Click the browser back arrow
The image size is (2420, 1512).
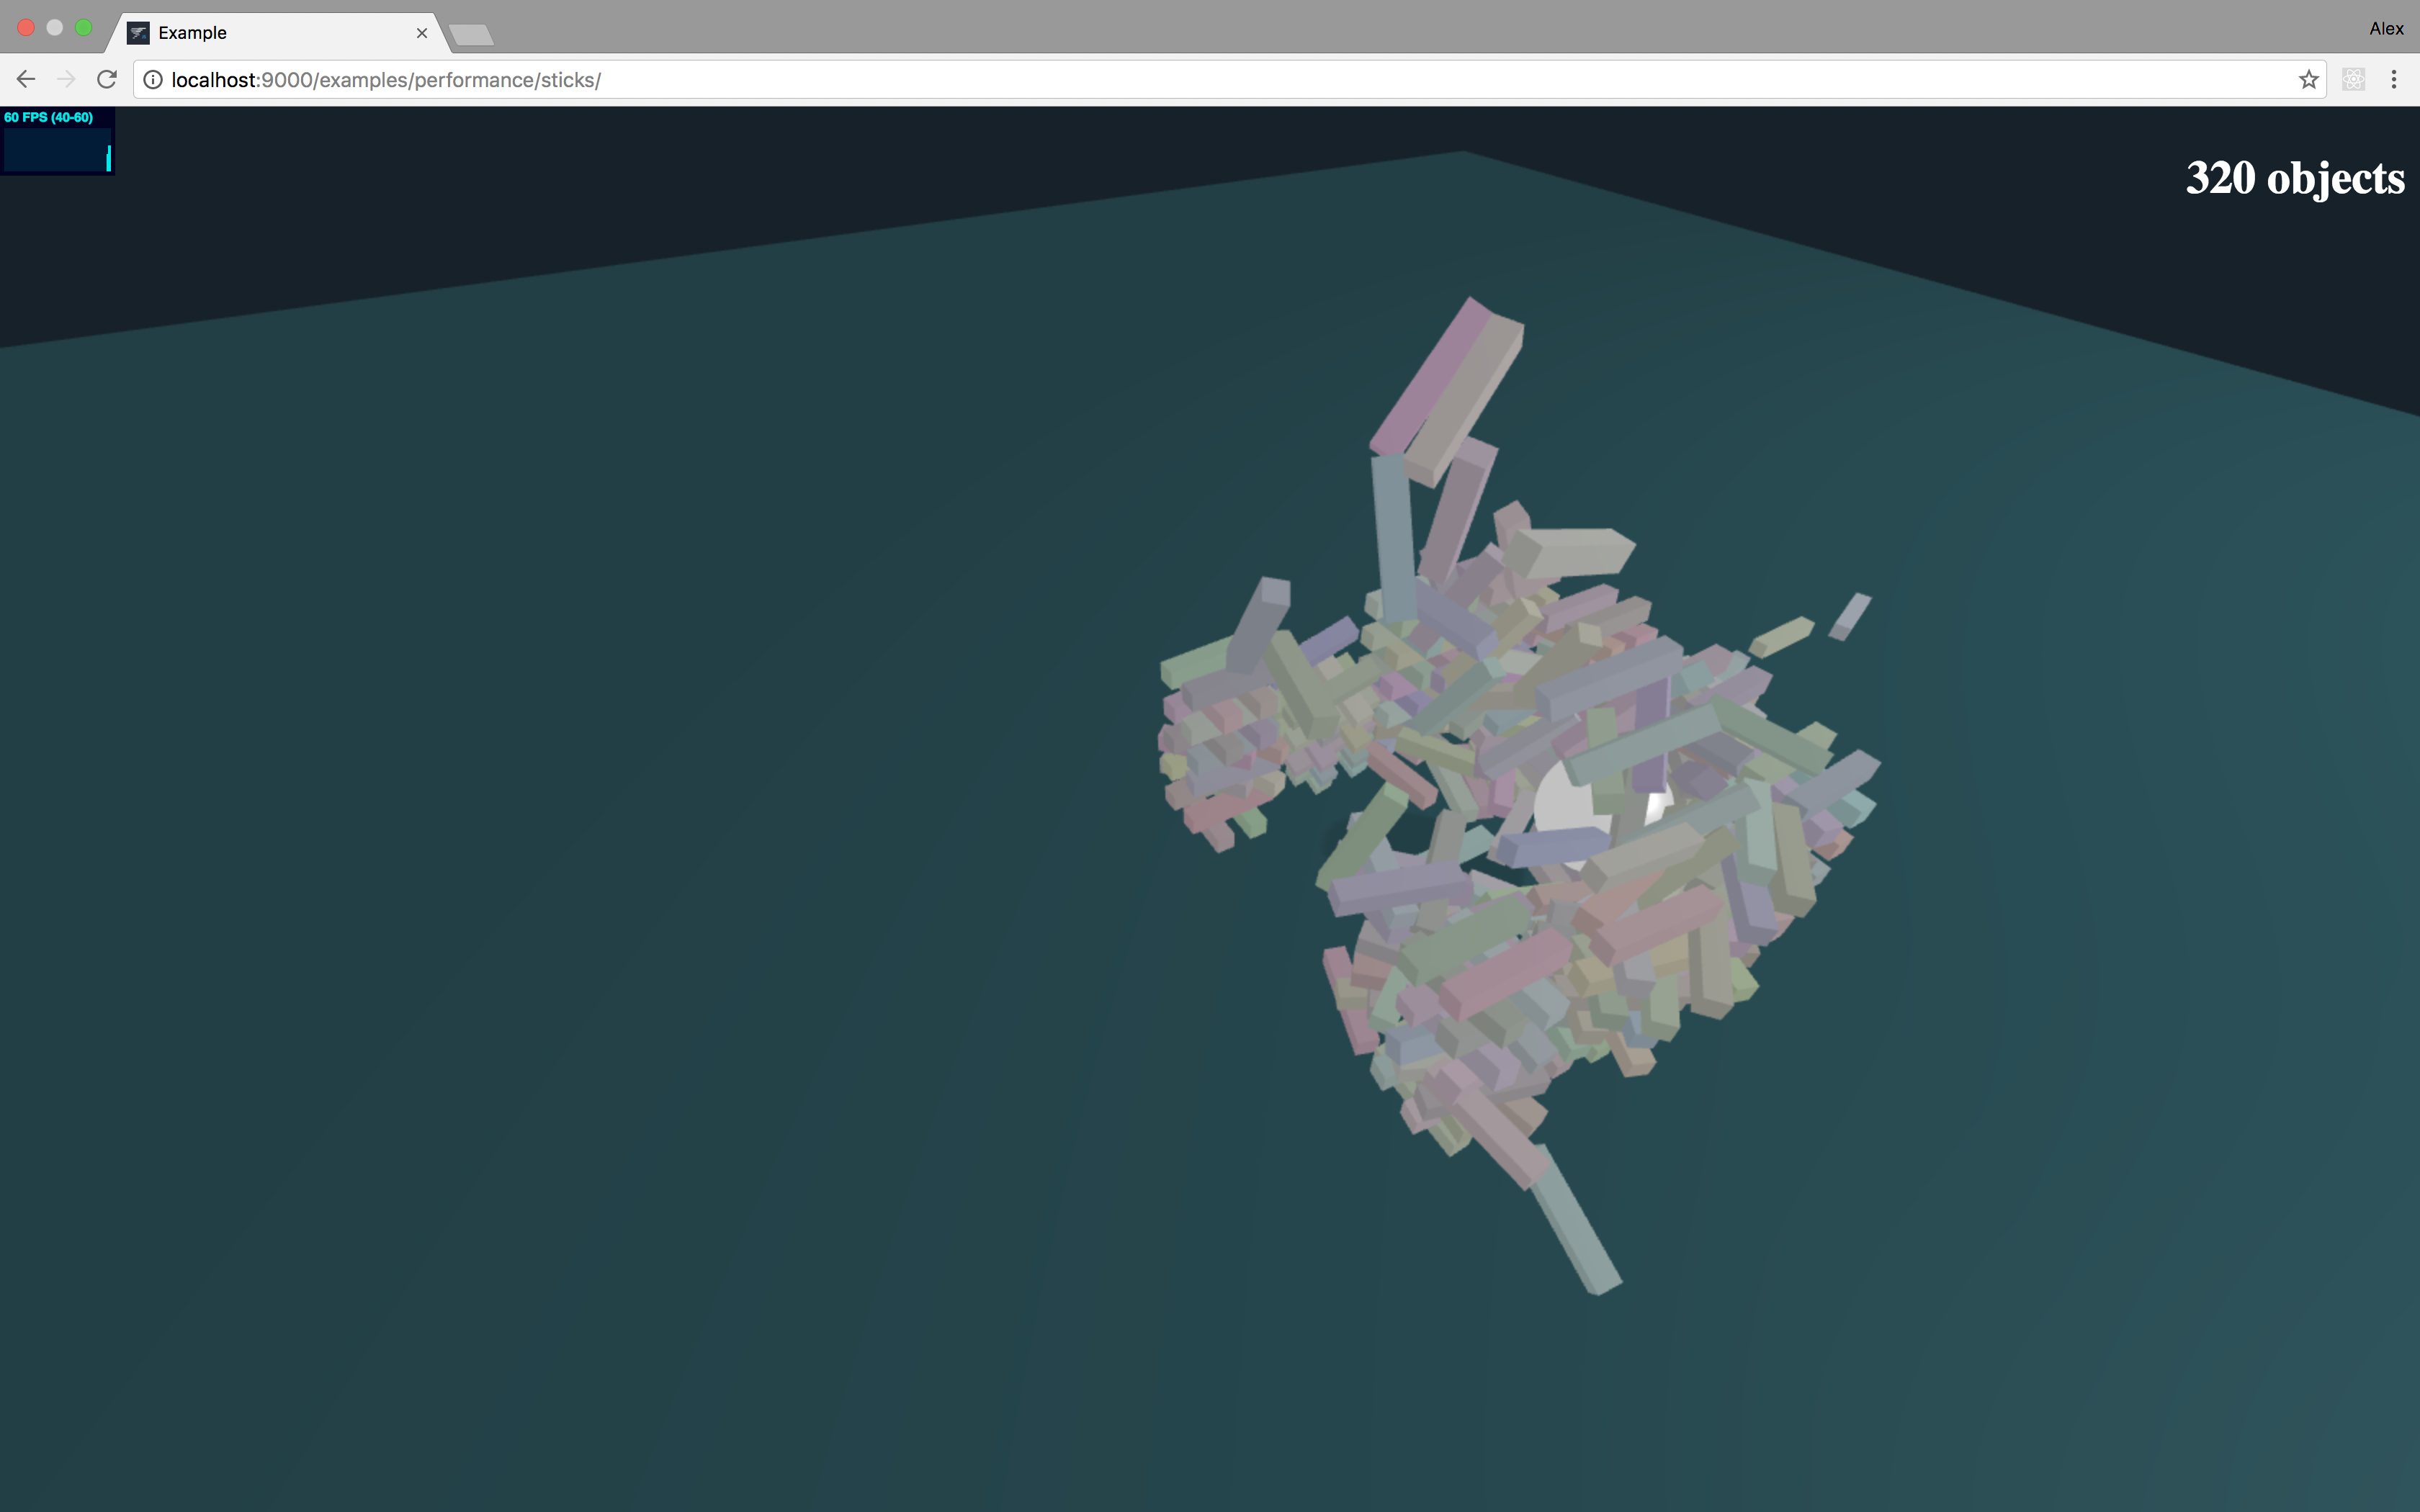pos(26,79)
